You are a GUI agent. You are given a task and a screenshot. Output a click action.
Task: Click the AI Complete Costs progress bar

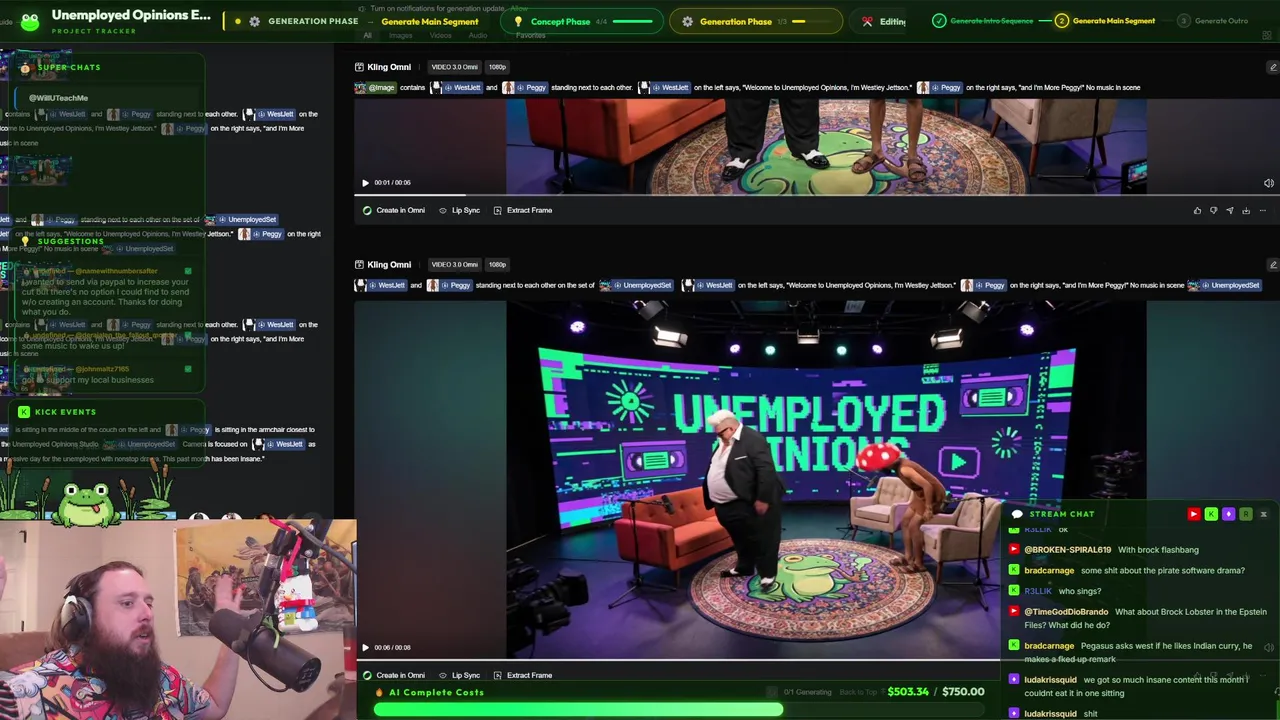tap(679, 709)
